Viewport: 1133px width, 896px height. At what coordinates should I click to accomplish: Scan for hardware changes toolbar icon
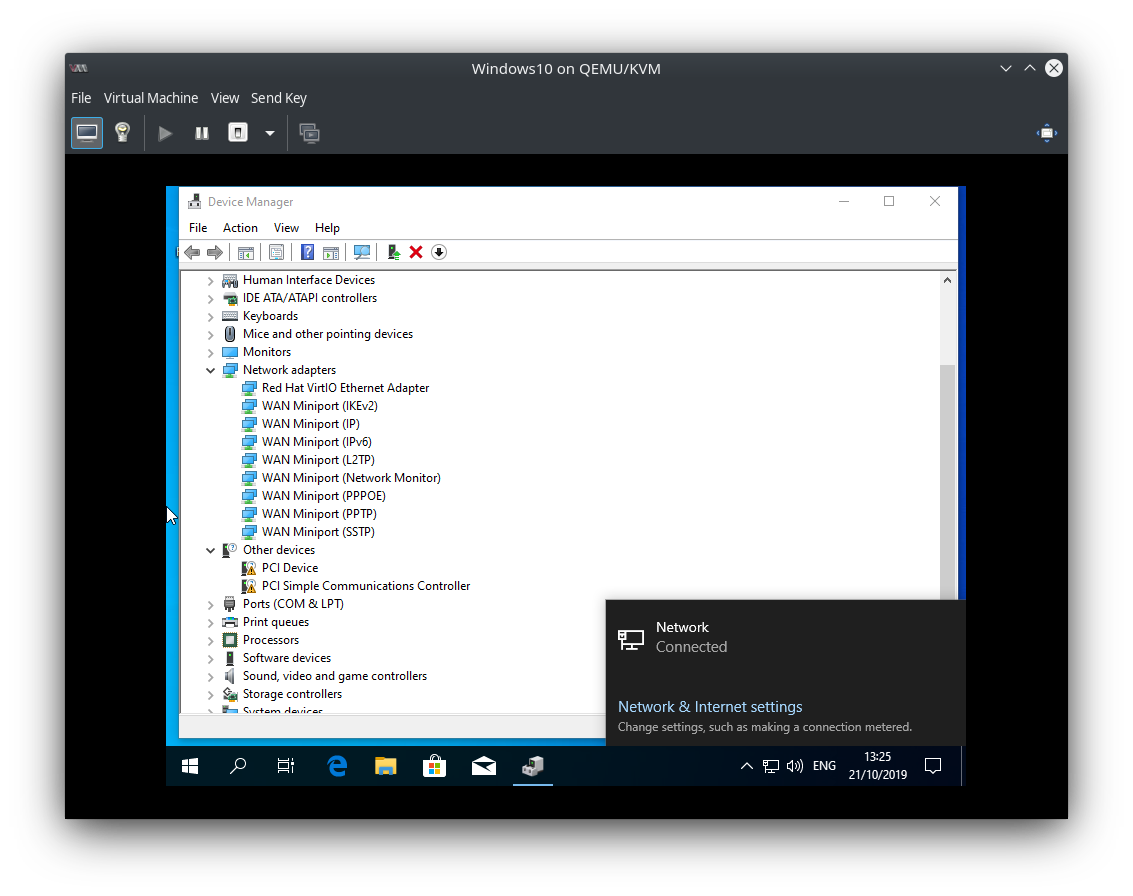(362, 252)
